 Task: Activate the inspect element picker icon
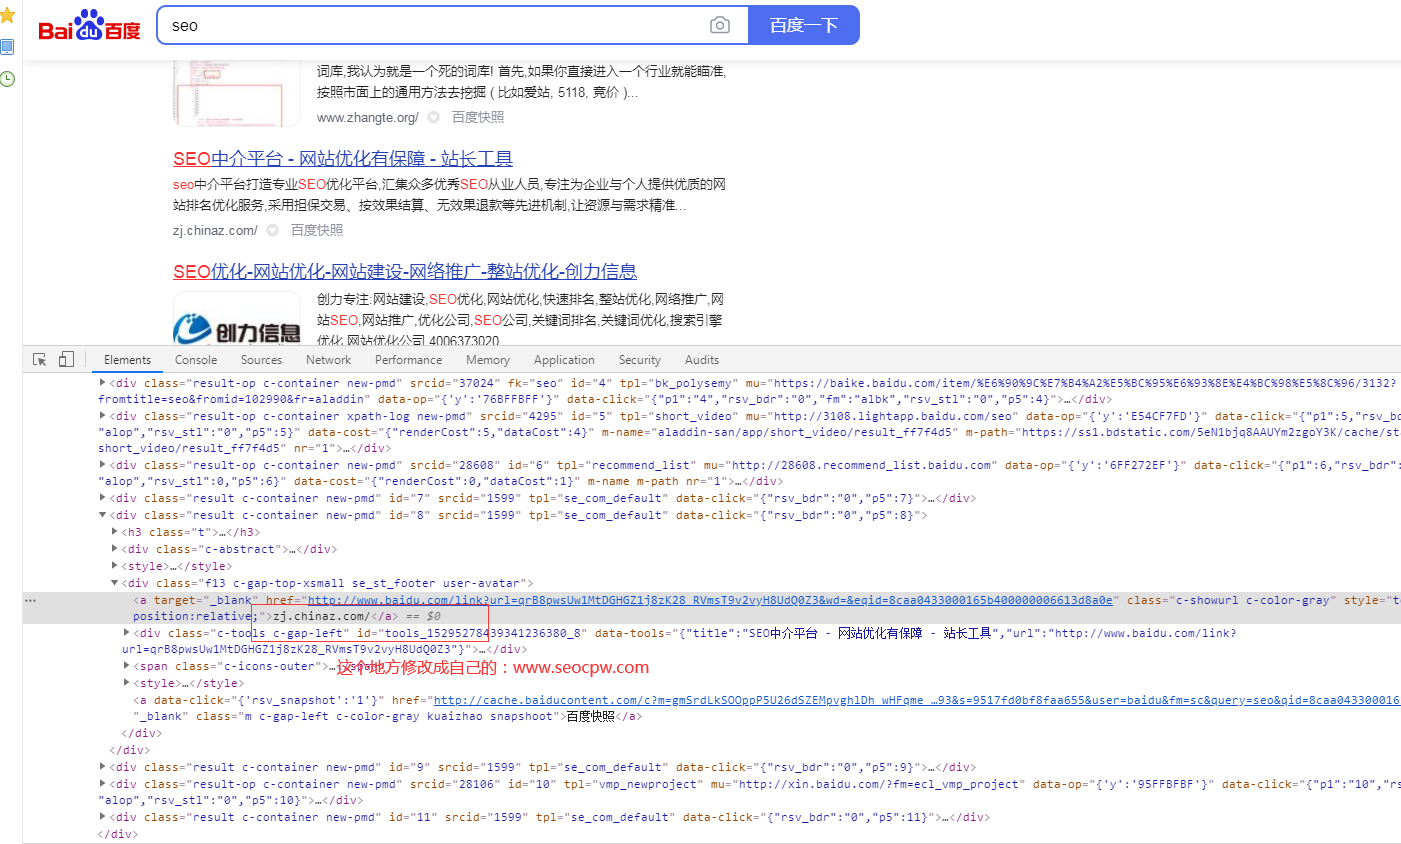tap(40, 360)
